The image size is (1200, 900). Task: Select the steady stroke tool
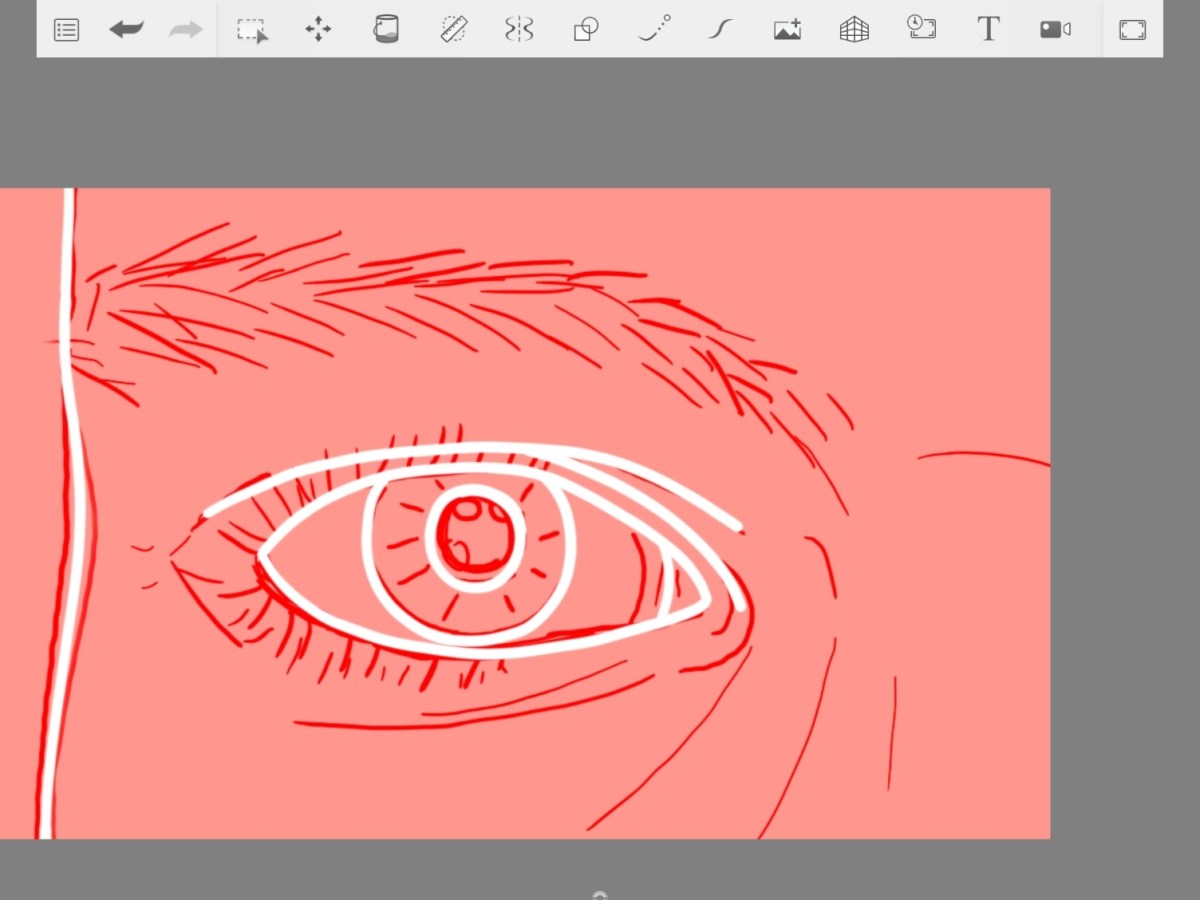pos(719,29)
